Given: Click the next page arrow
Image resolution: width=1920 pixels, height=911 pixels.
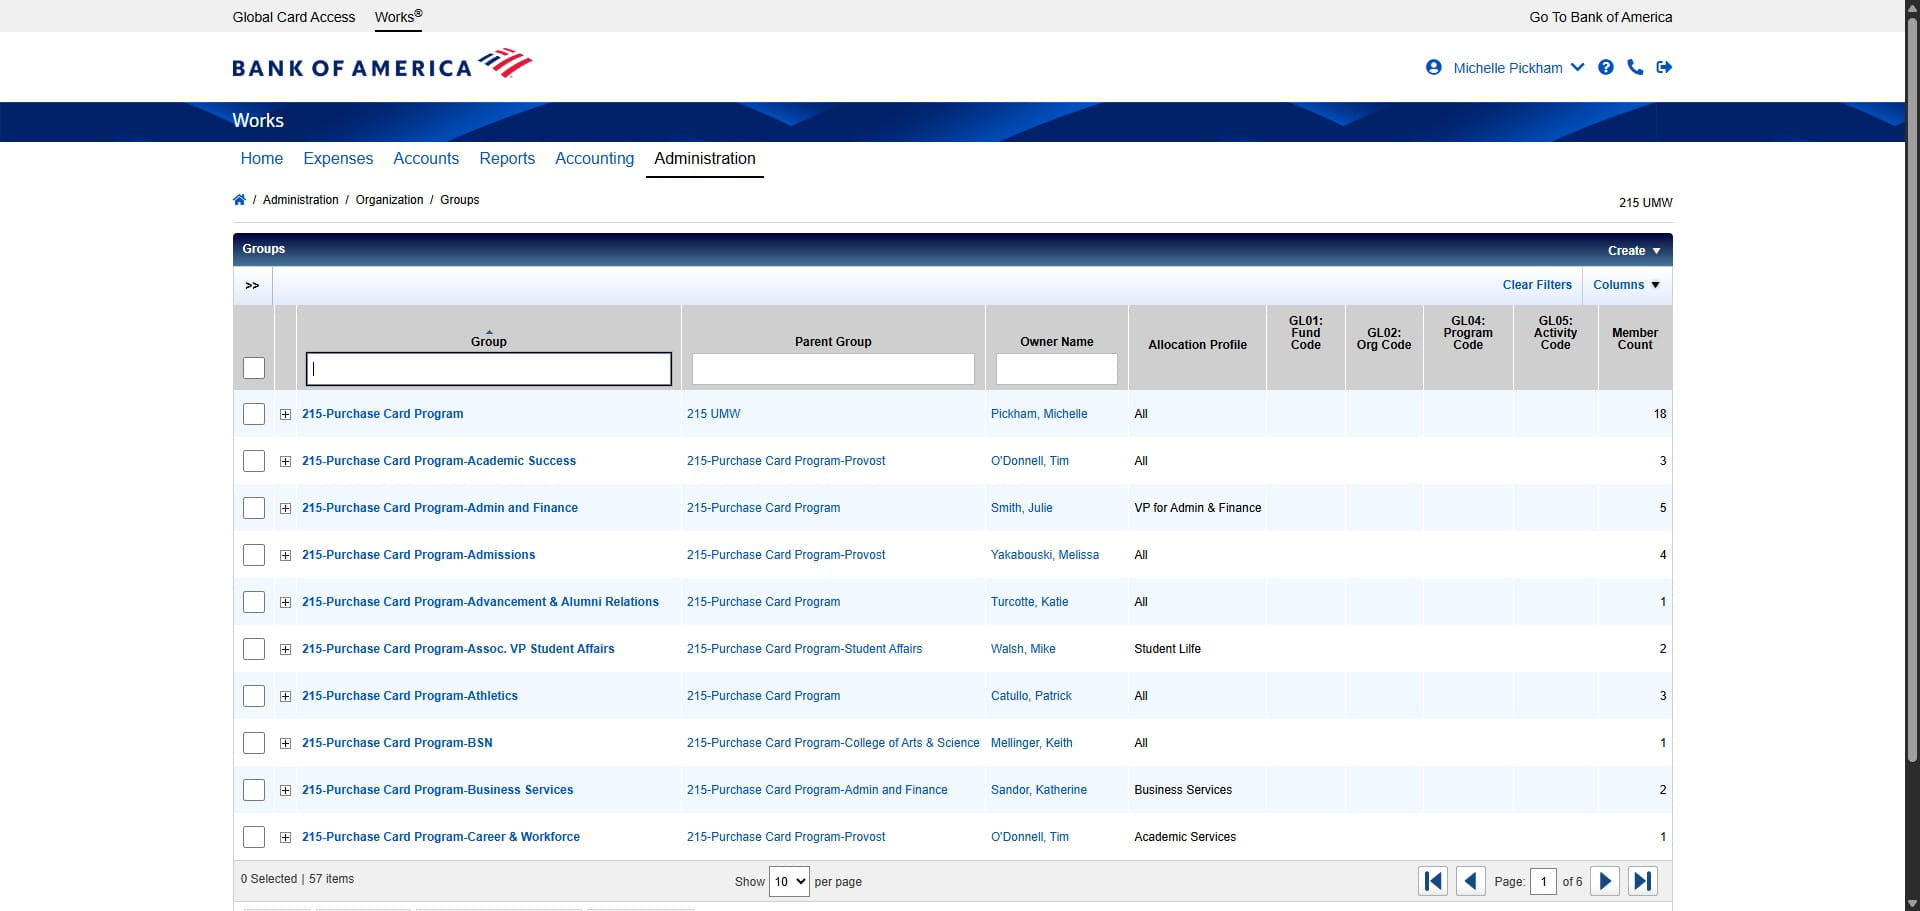Looking at the screenshot, I should click(1604, 881).
